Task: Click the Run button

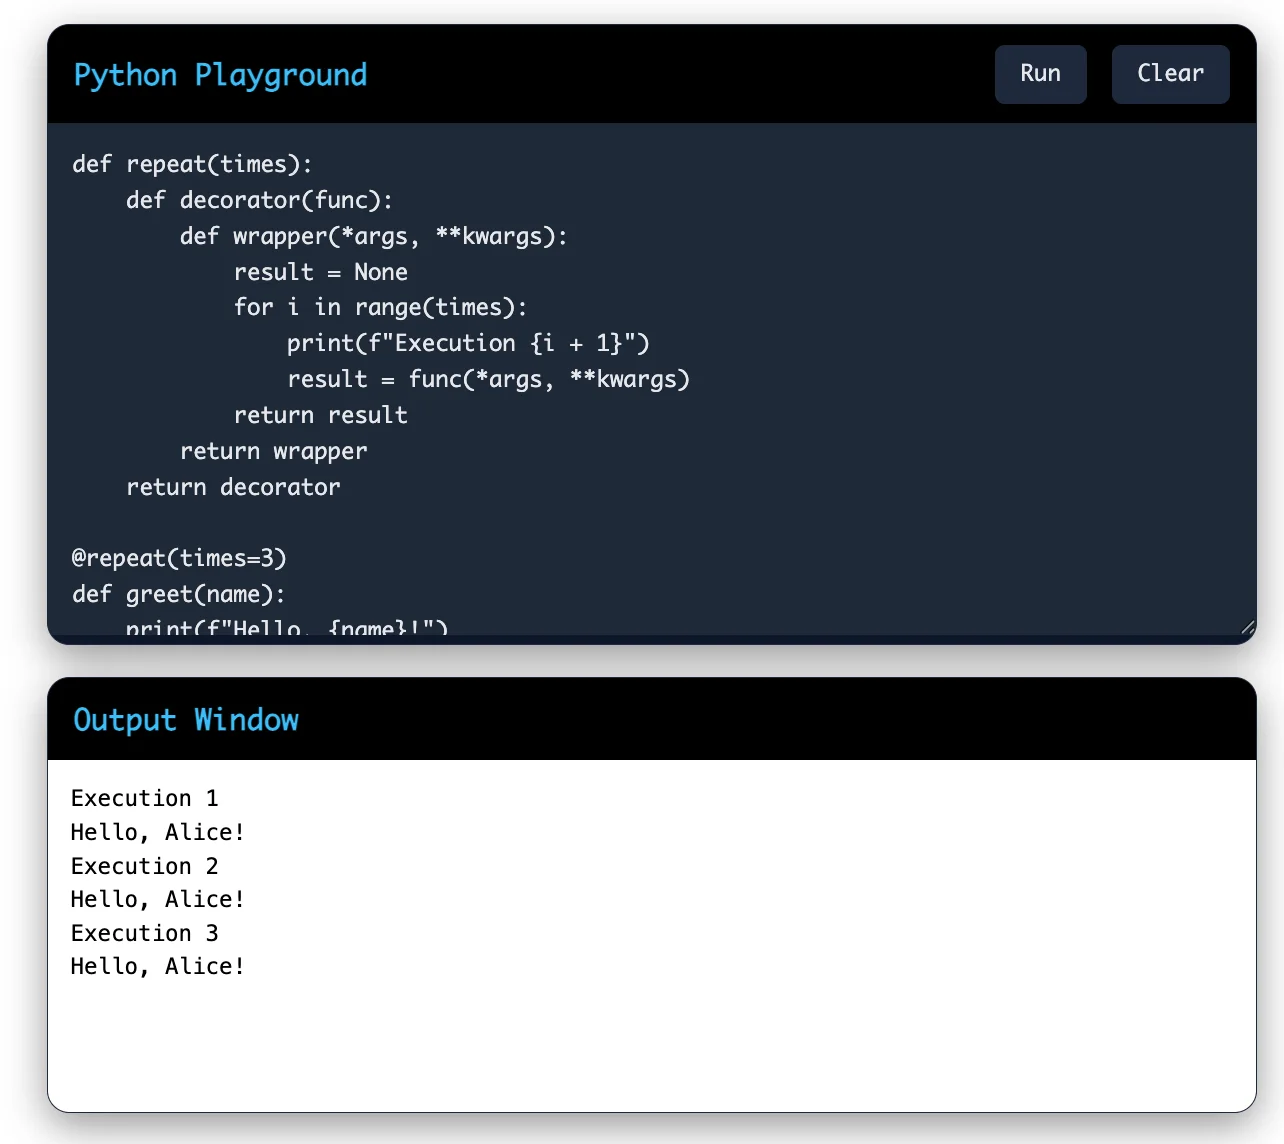Action: pyautogui.click(x=1040, y=74)
